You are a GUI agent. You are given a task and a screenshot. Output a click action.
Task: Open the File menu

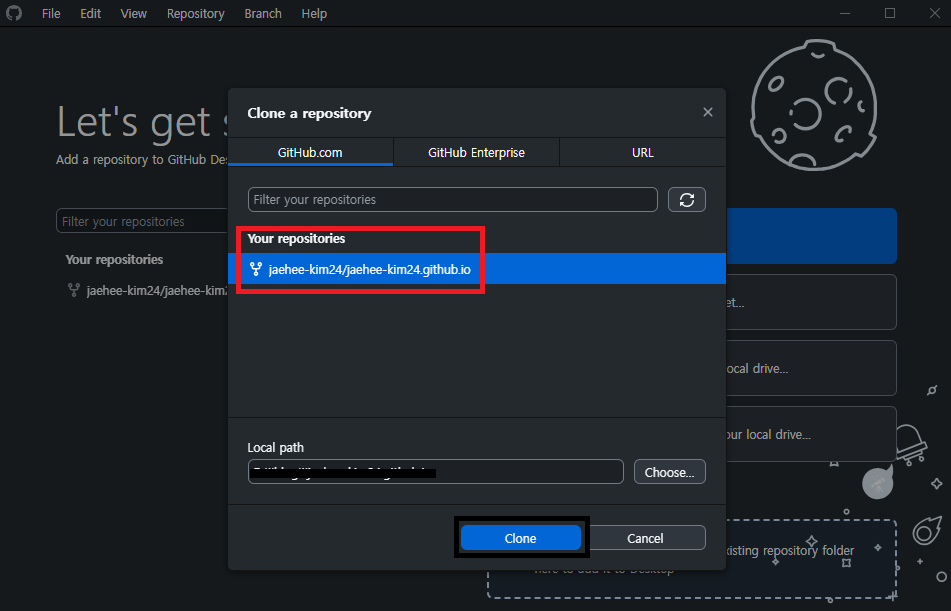click(x=51, y=13)
